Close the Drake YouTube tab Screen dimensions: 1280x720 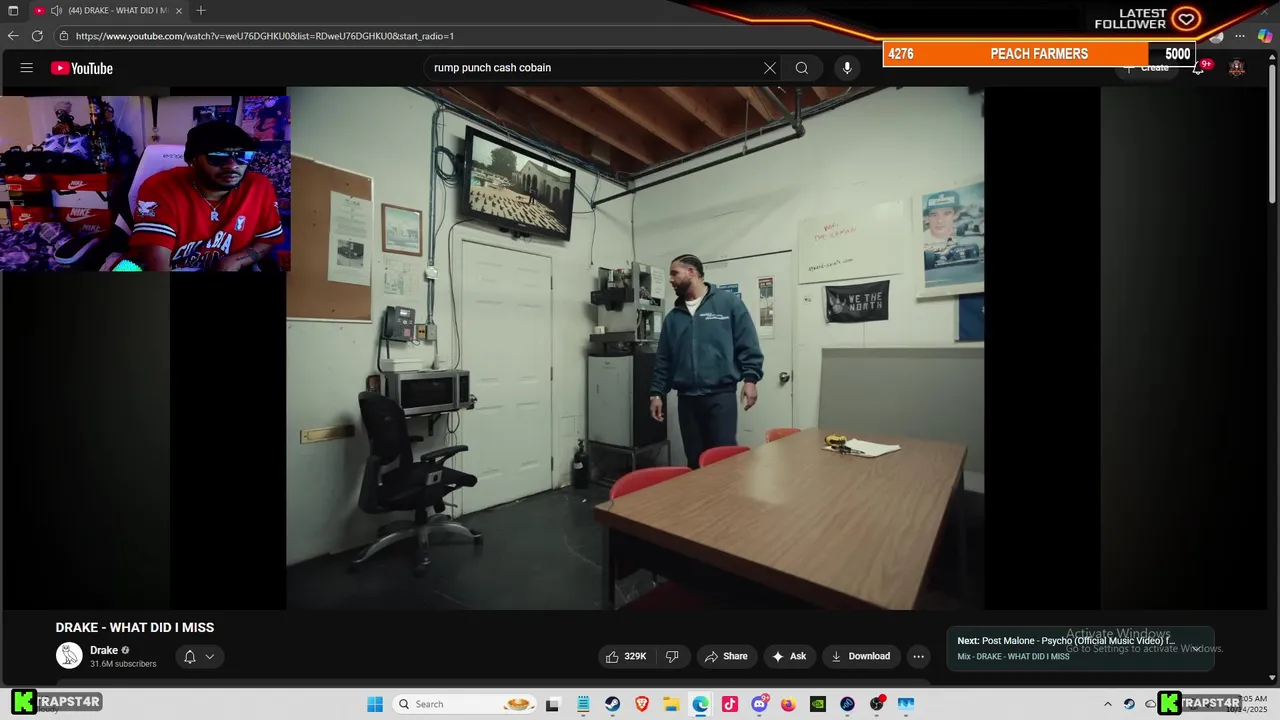[179, 10]
